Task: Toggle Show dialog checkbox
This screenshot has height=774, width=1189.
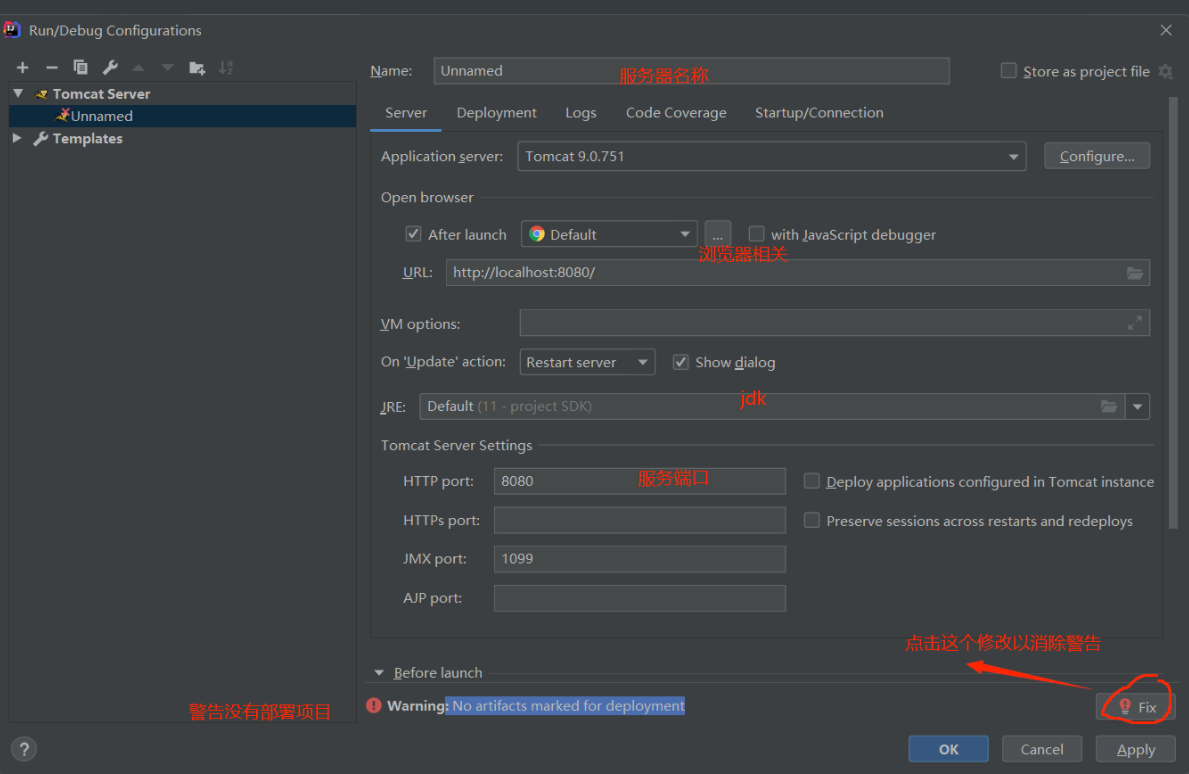Action: coord(681,362)
